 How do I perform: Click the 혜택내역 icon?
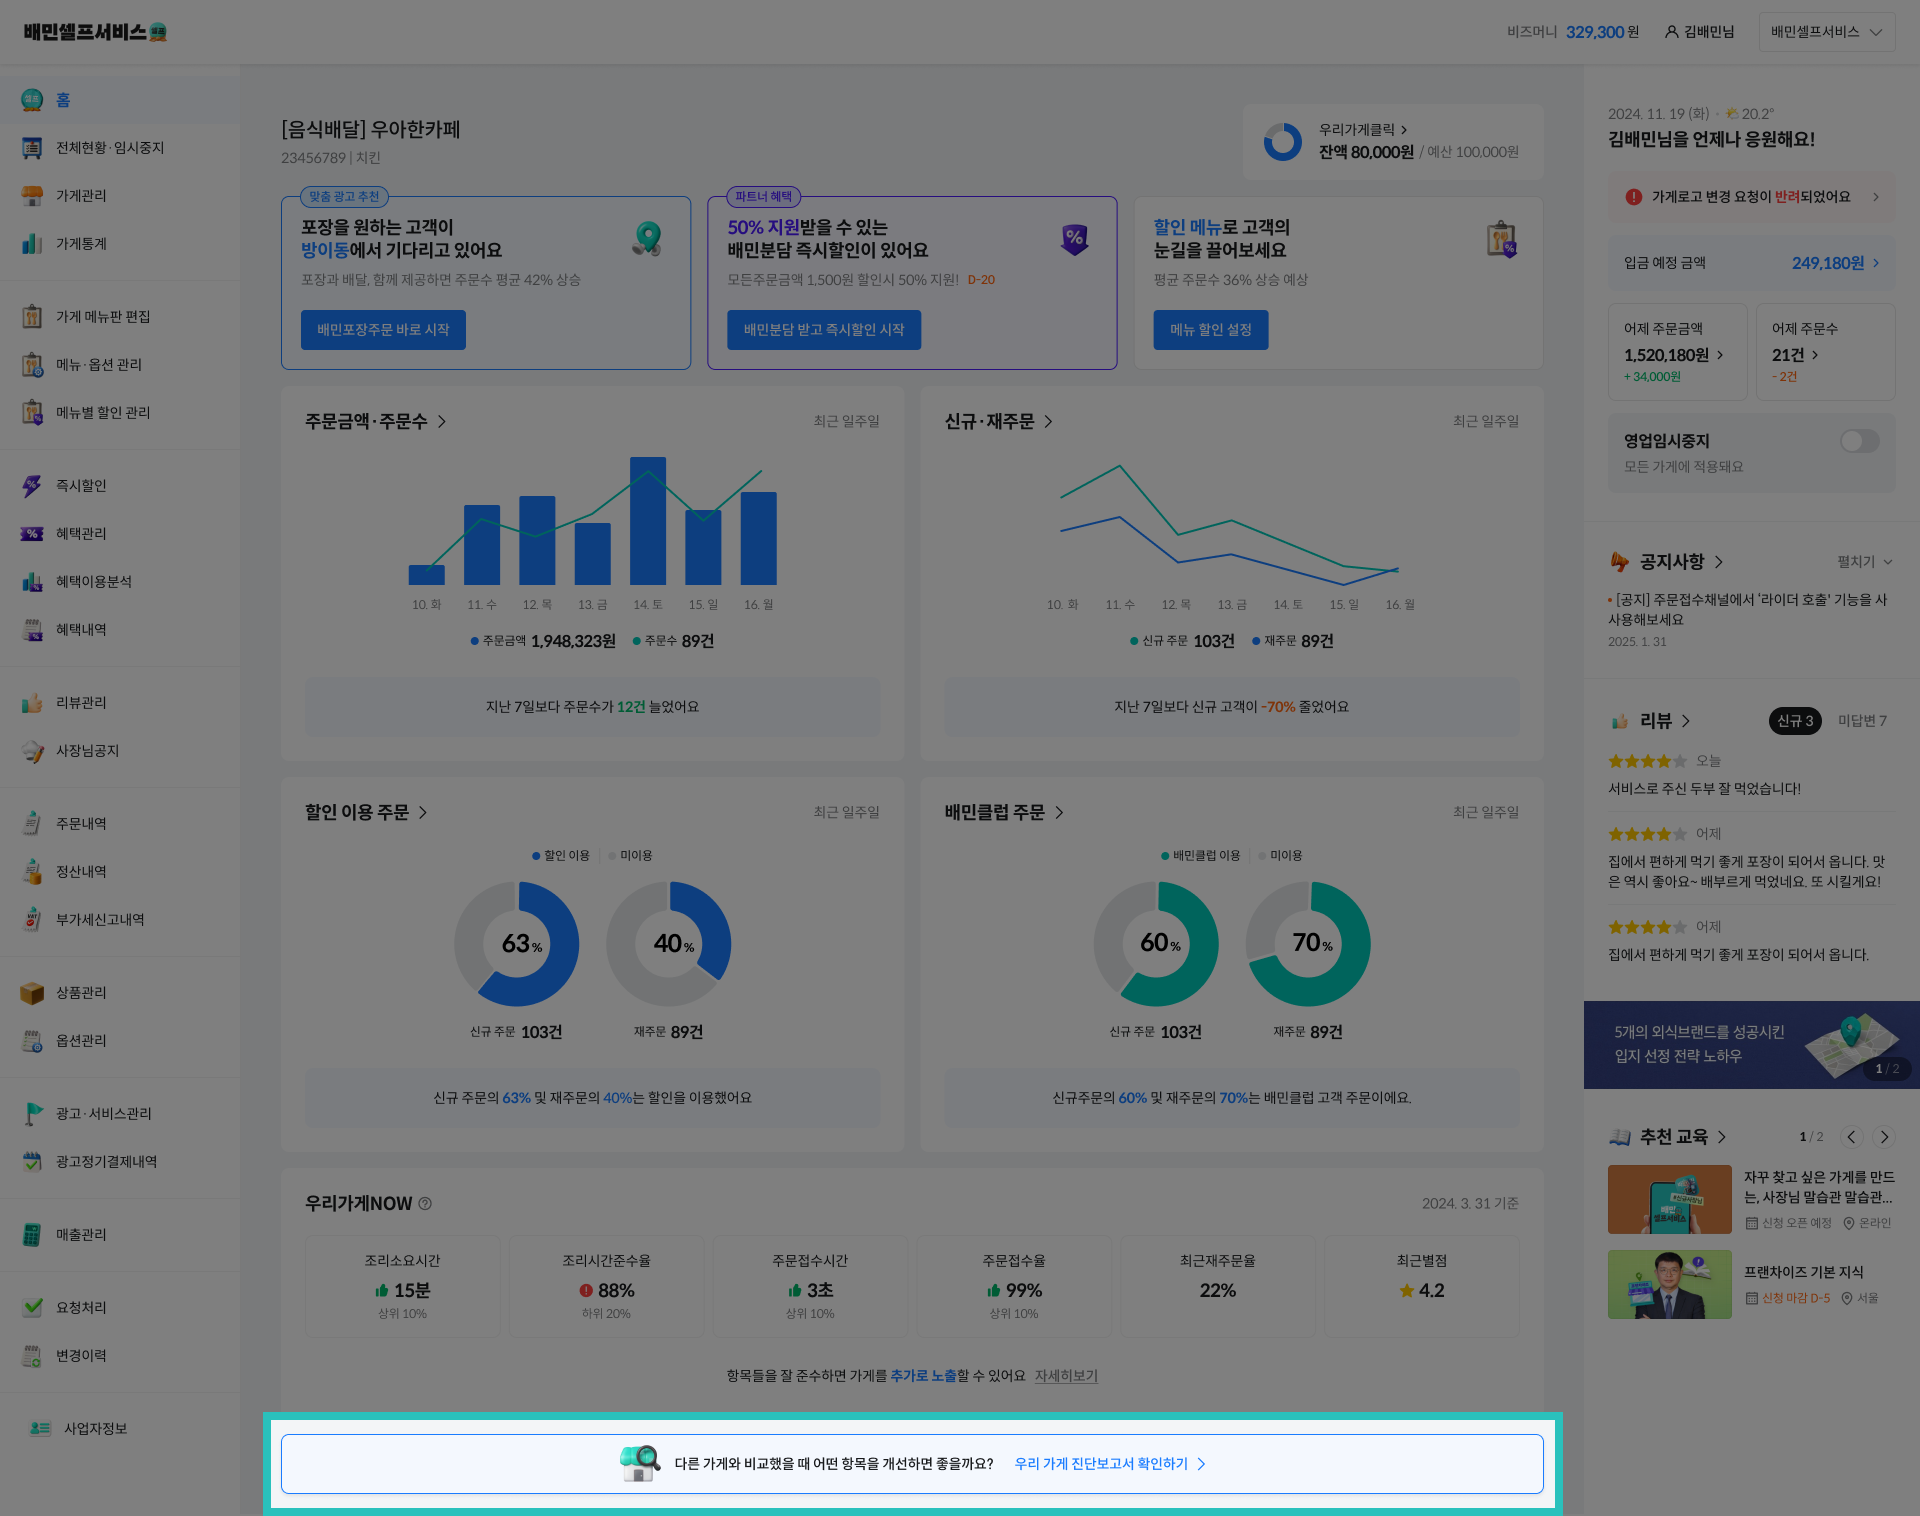point(32,630)
